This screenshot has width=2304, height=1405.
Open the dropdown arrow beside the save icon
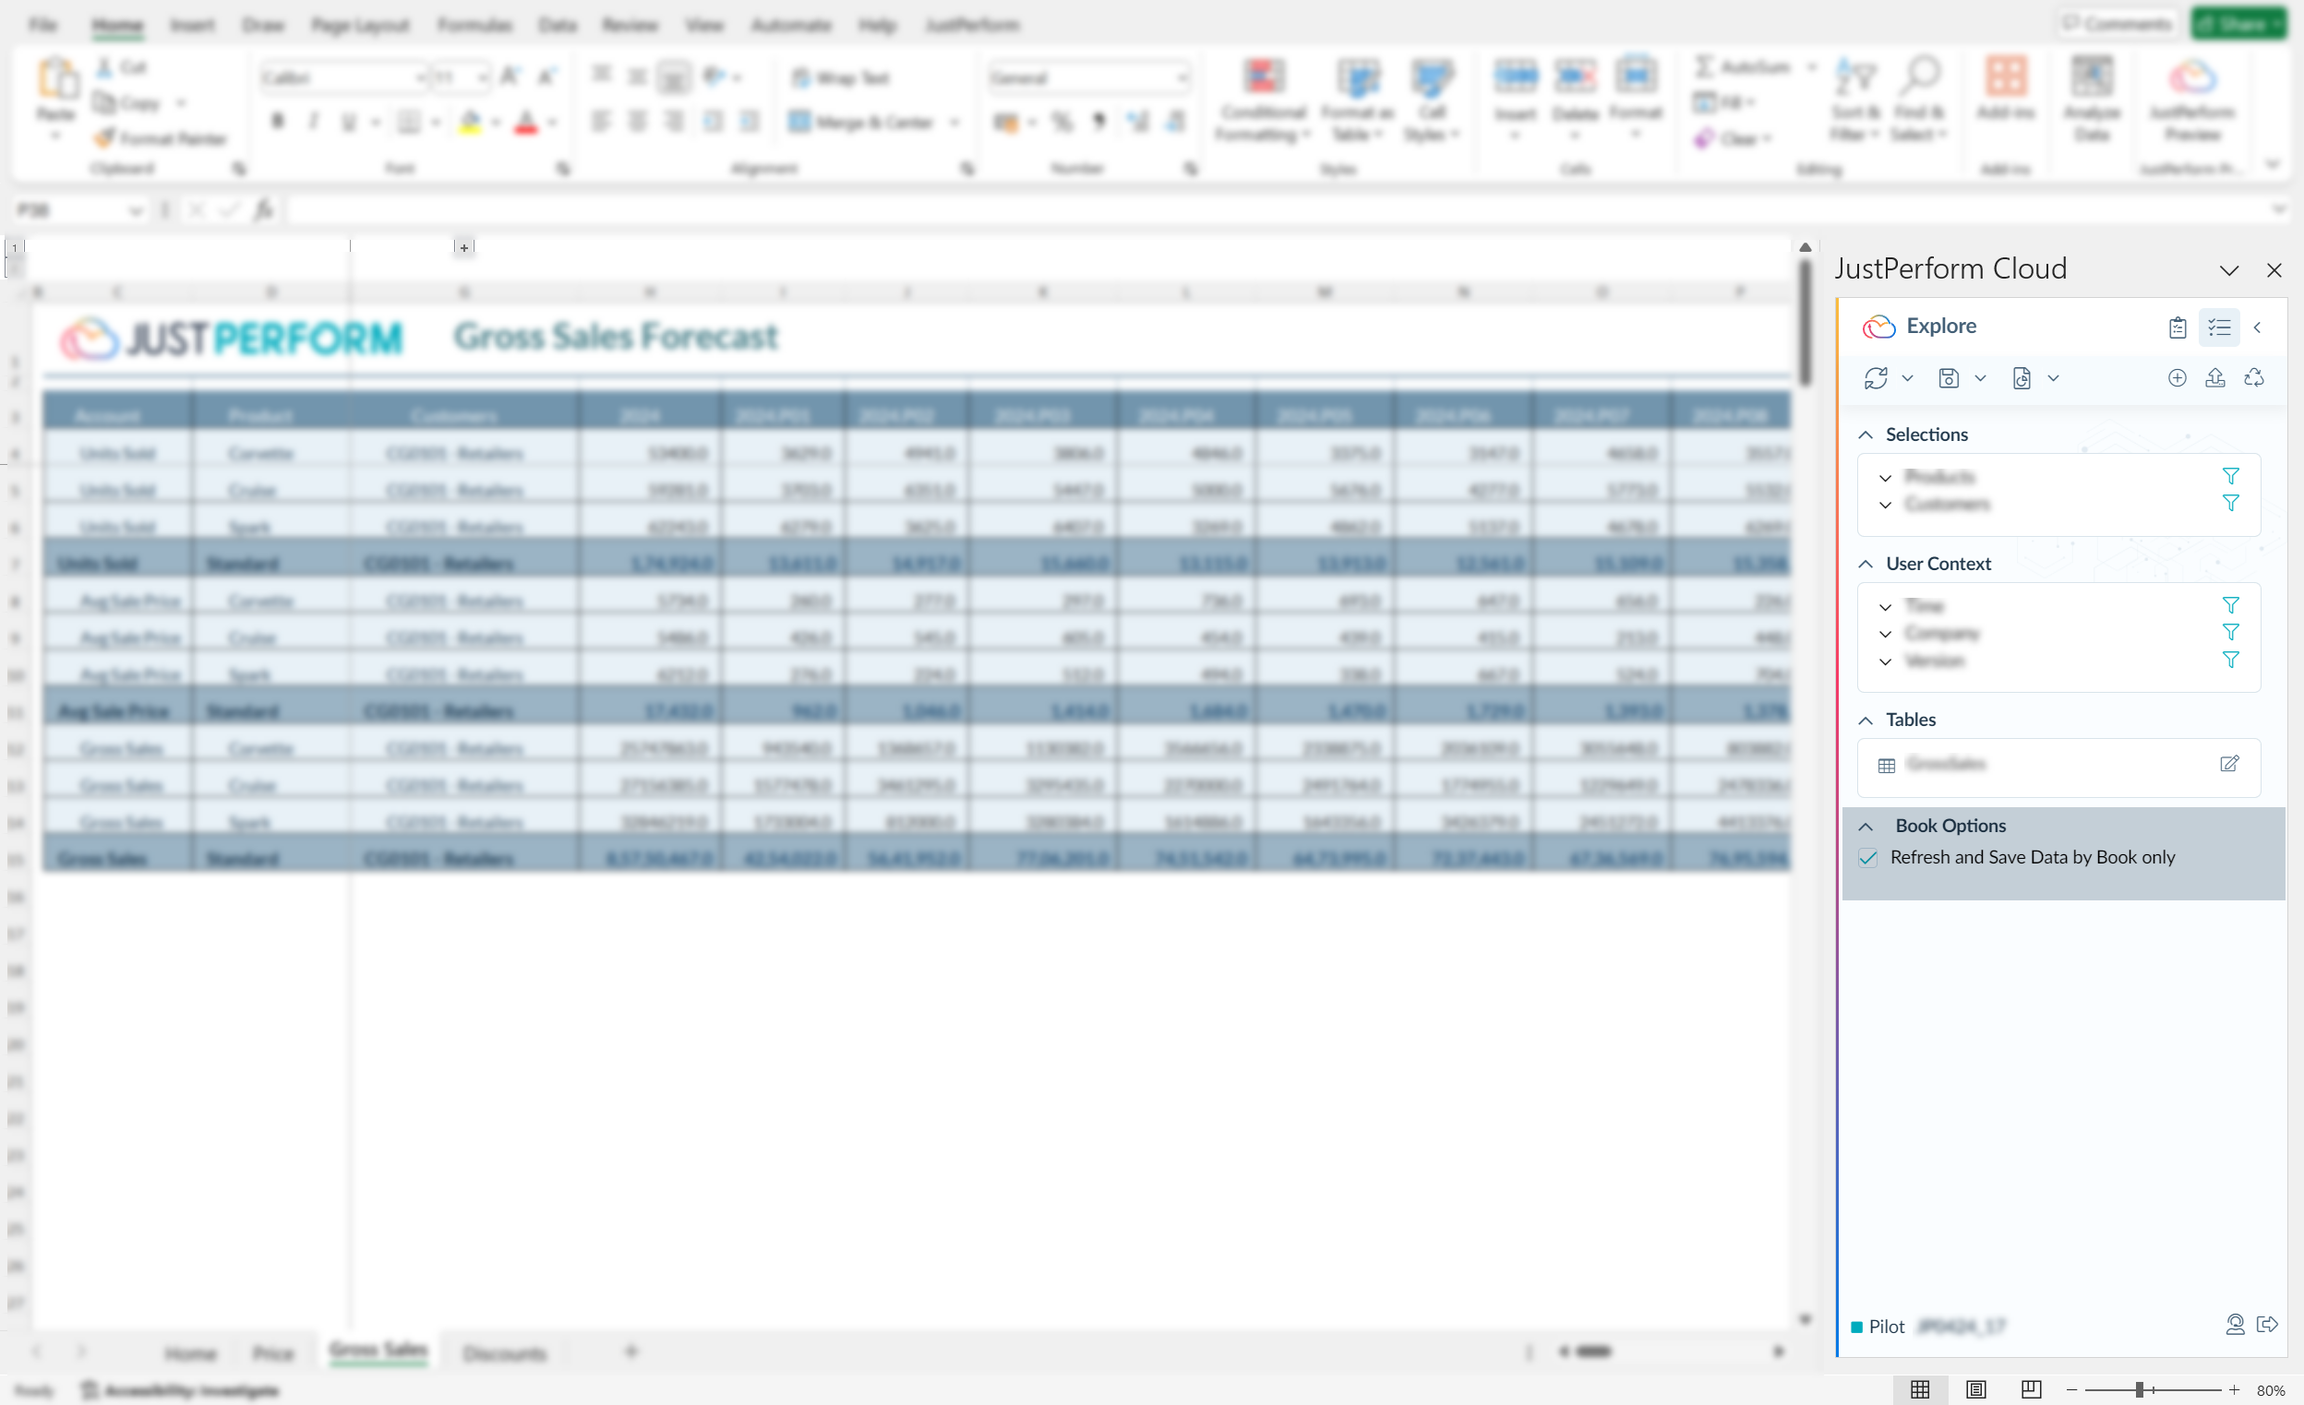[1980, 378]
